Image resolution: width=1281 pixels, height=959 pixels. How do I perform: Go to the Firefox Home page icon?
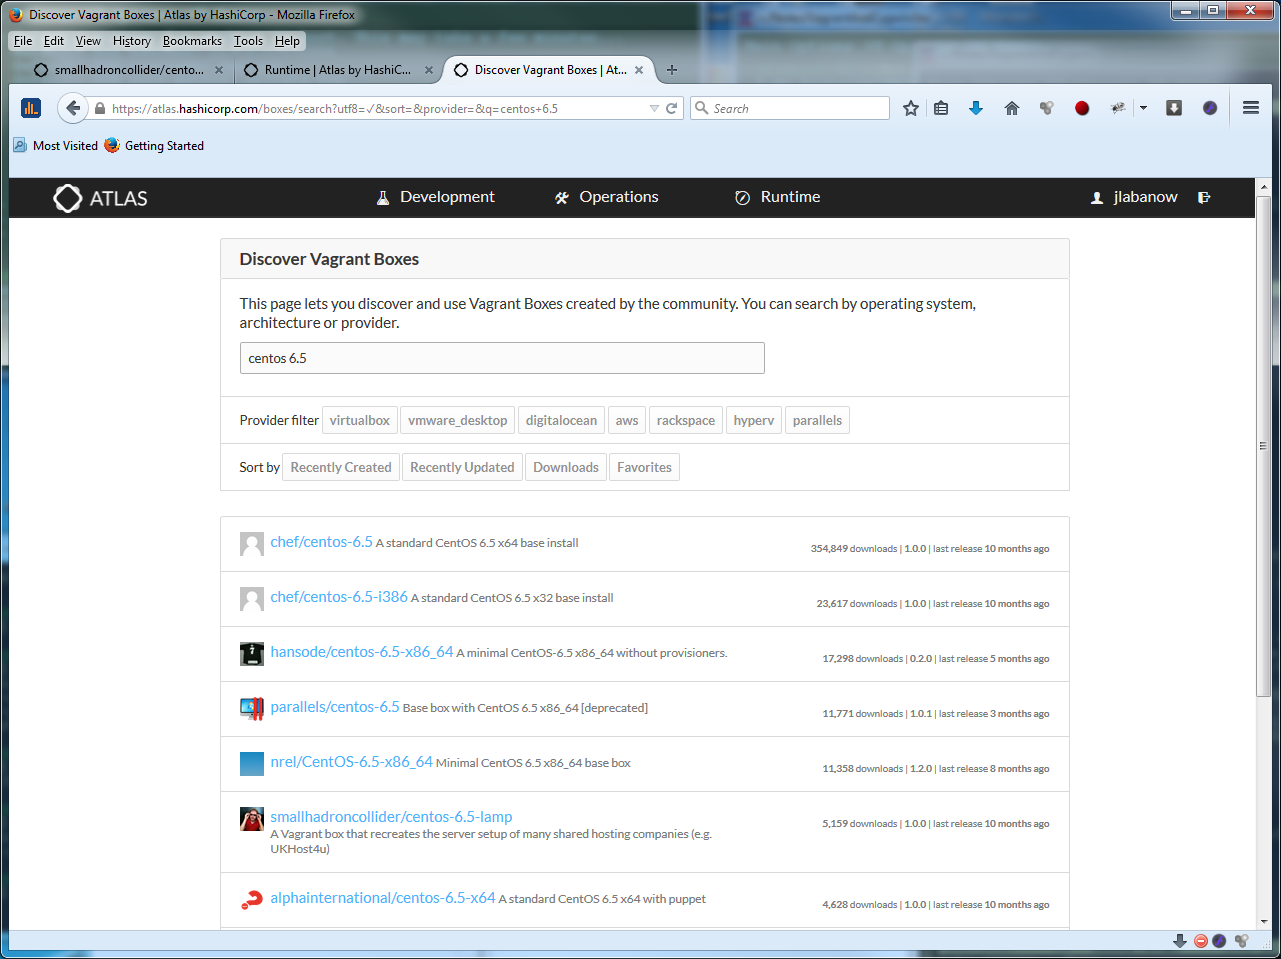(x=1012, y=108)
